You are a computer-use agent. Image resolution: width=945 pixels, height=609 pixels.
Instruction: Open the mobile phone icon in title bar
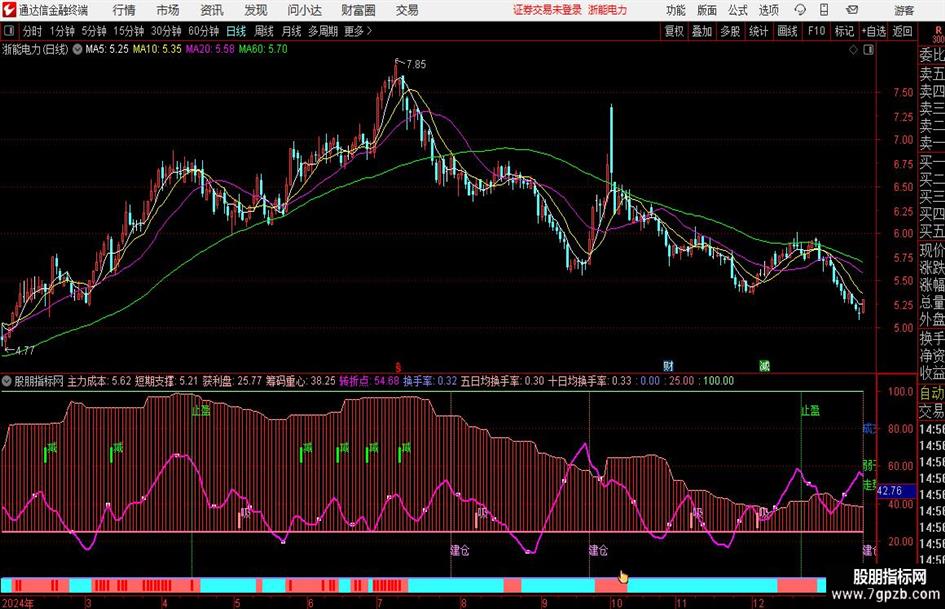(x=824, y=10)
